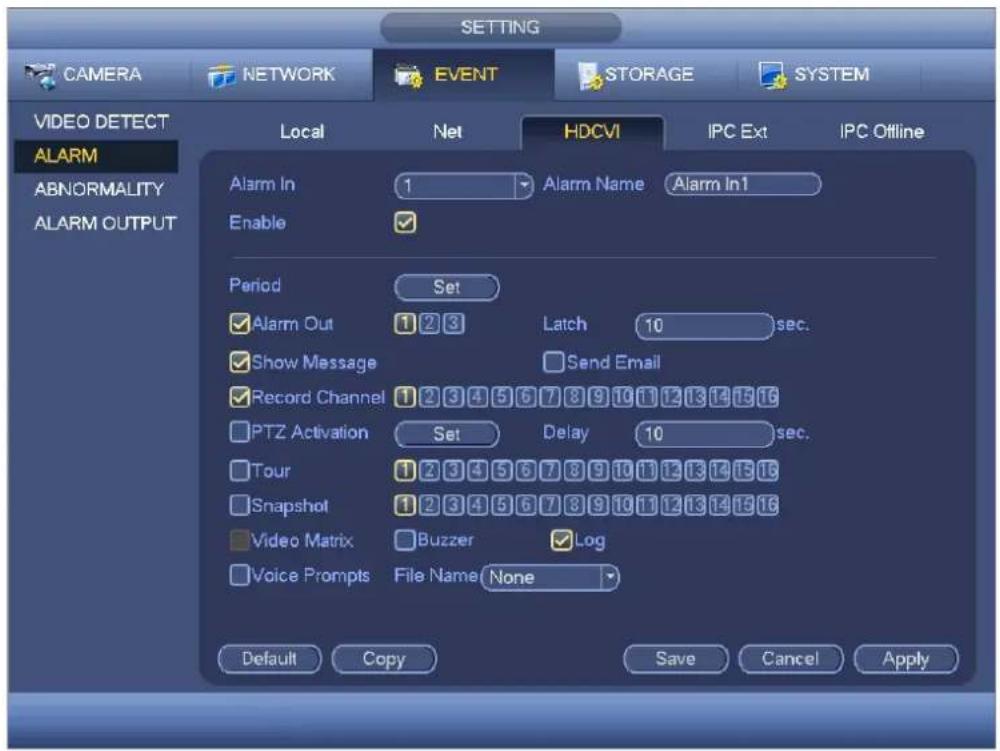Select Tour channel 1

[404, 470]
